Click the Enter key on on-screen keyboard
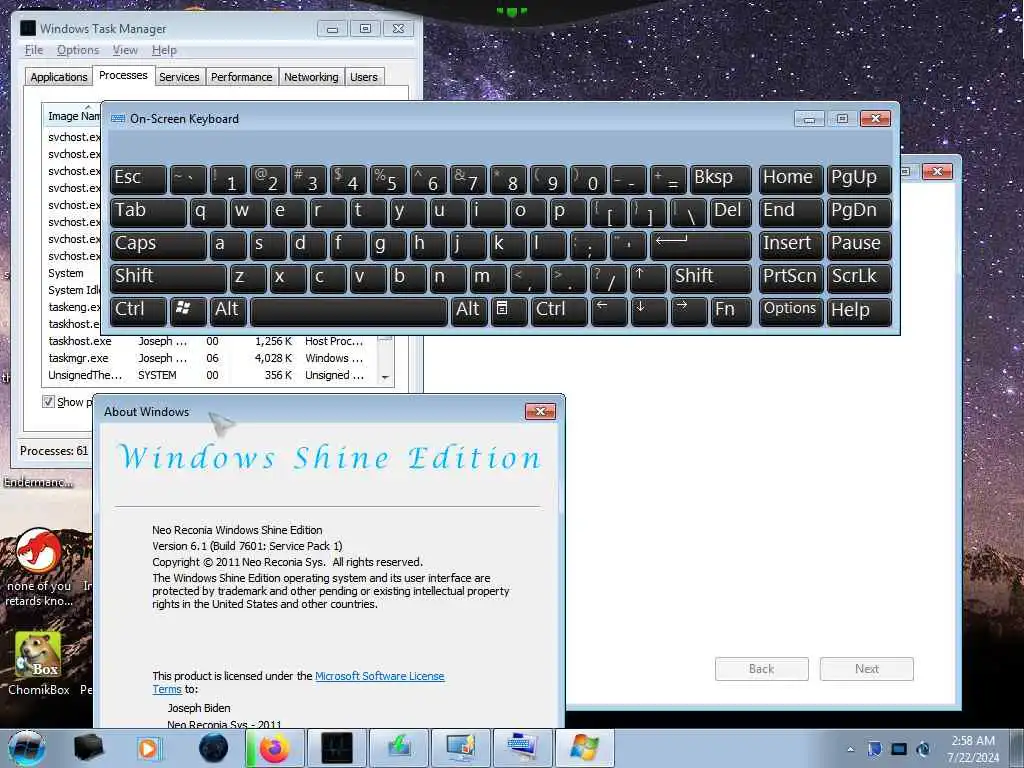The width and height of the screenshot is (1024, 768). tap(700, 246)
